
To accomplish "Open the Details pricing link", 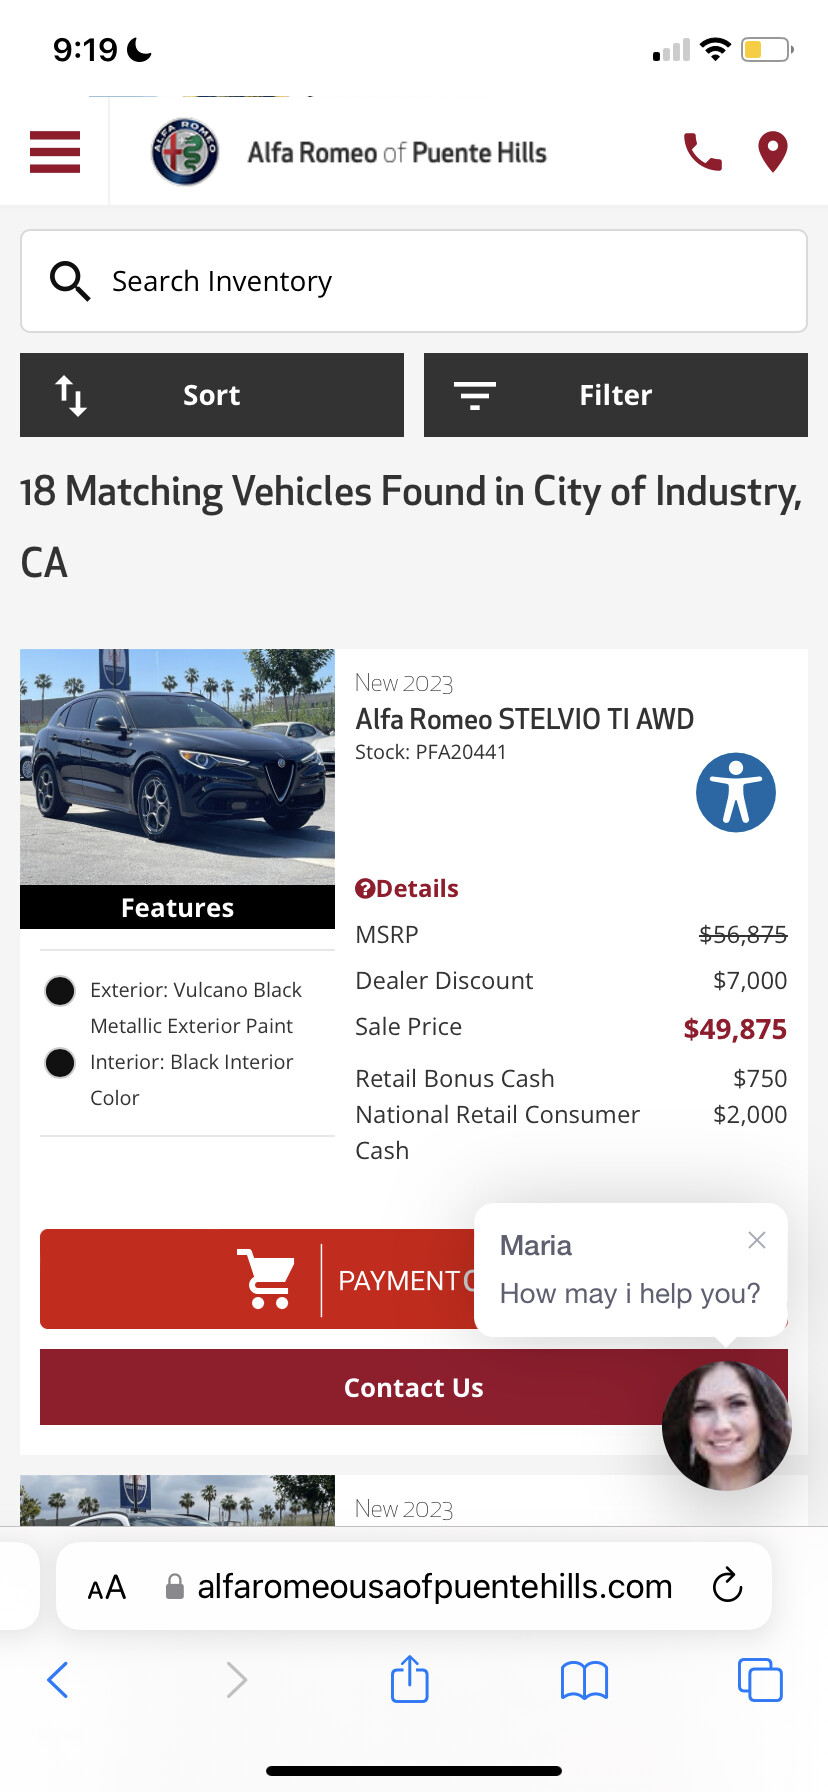I will coord(408,888).
